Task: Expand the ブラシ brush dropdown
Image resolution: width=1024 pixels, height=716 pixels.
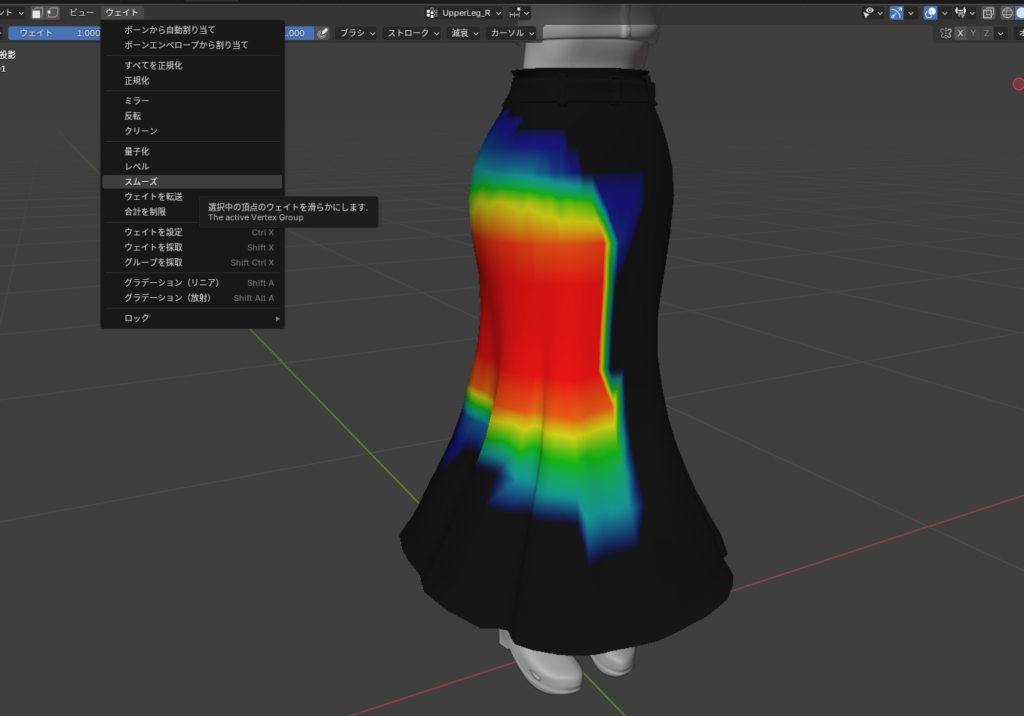Action: (x=358, y=33)
